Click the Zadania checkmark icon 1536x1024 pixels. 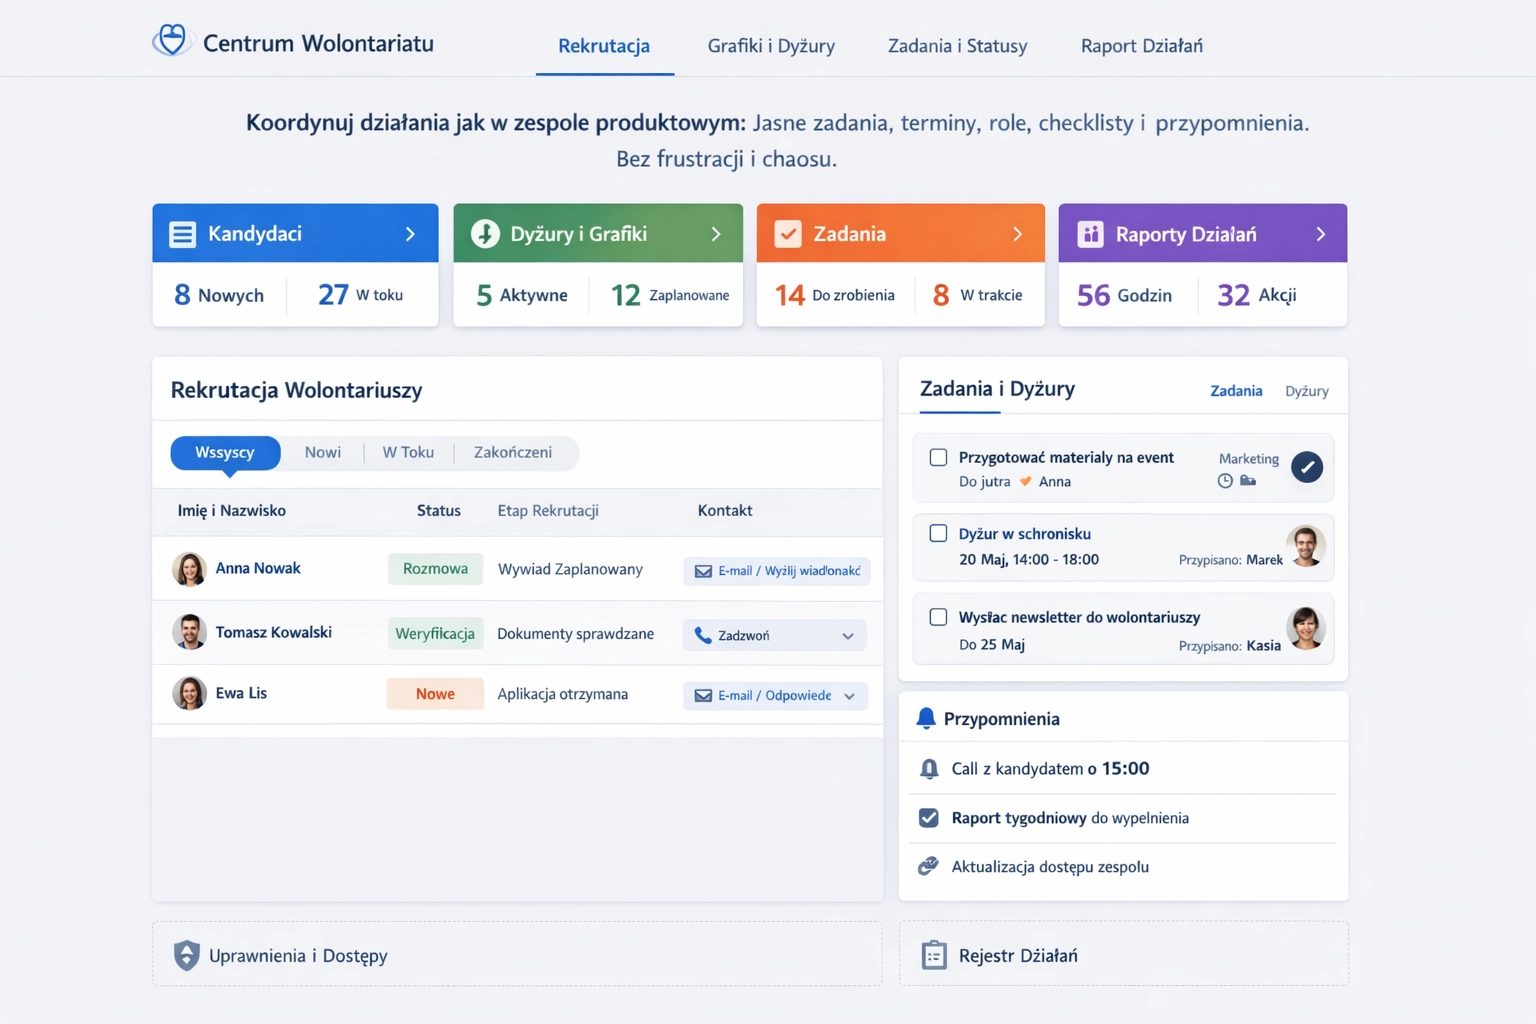click(788, 233)
